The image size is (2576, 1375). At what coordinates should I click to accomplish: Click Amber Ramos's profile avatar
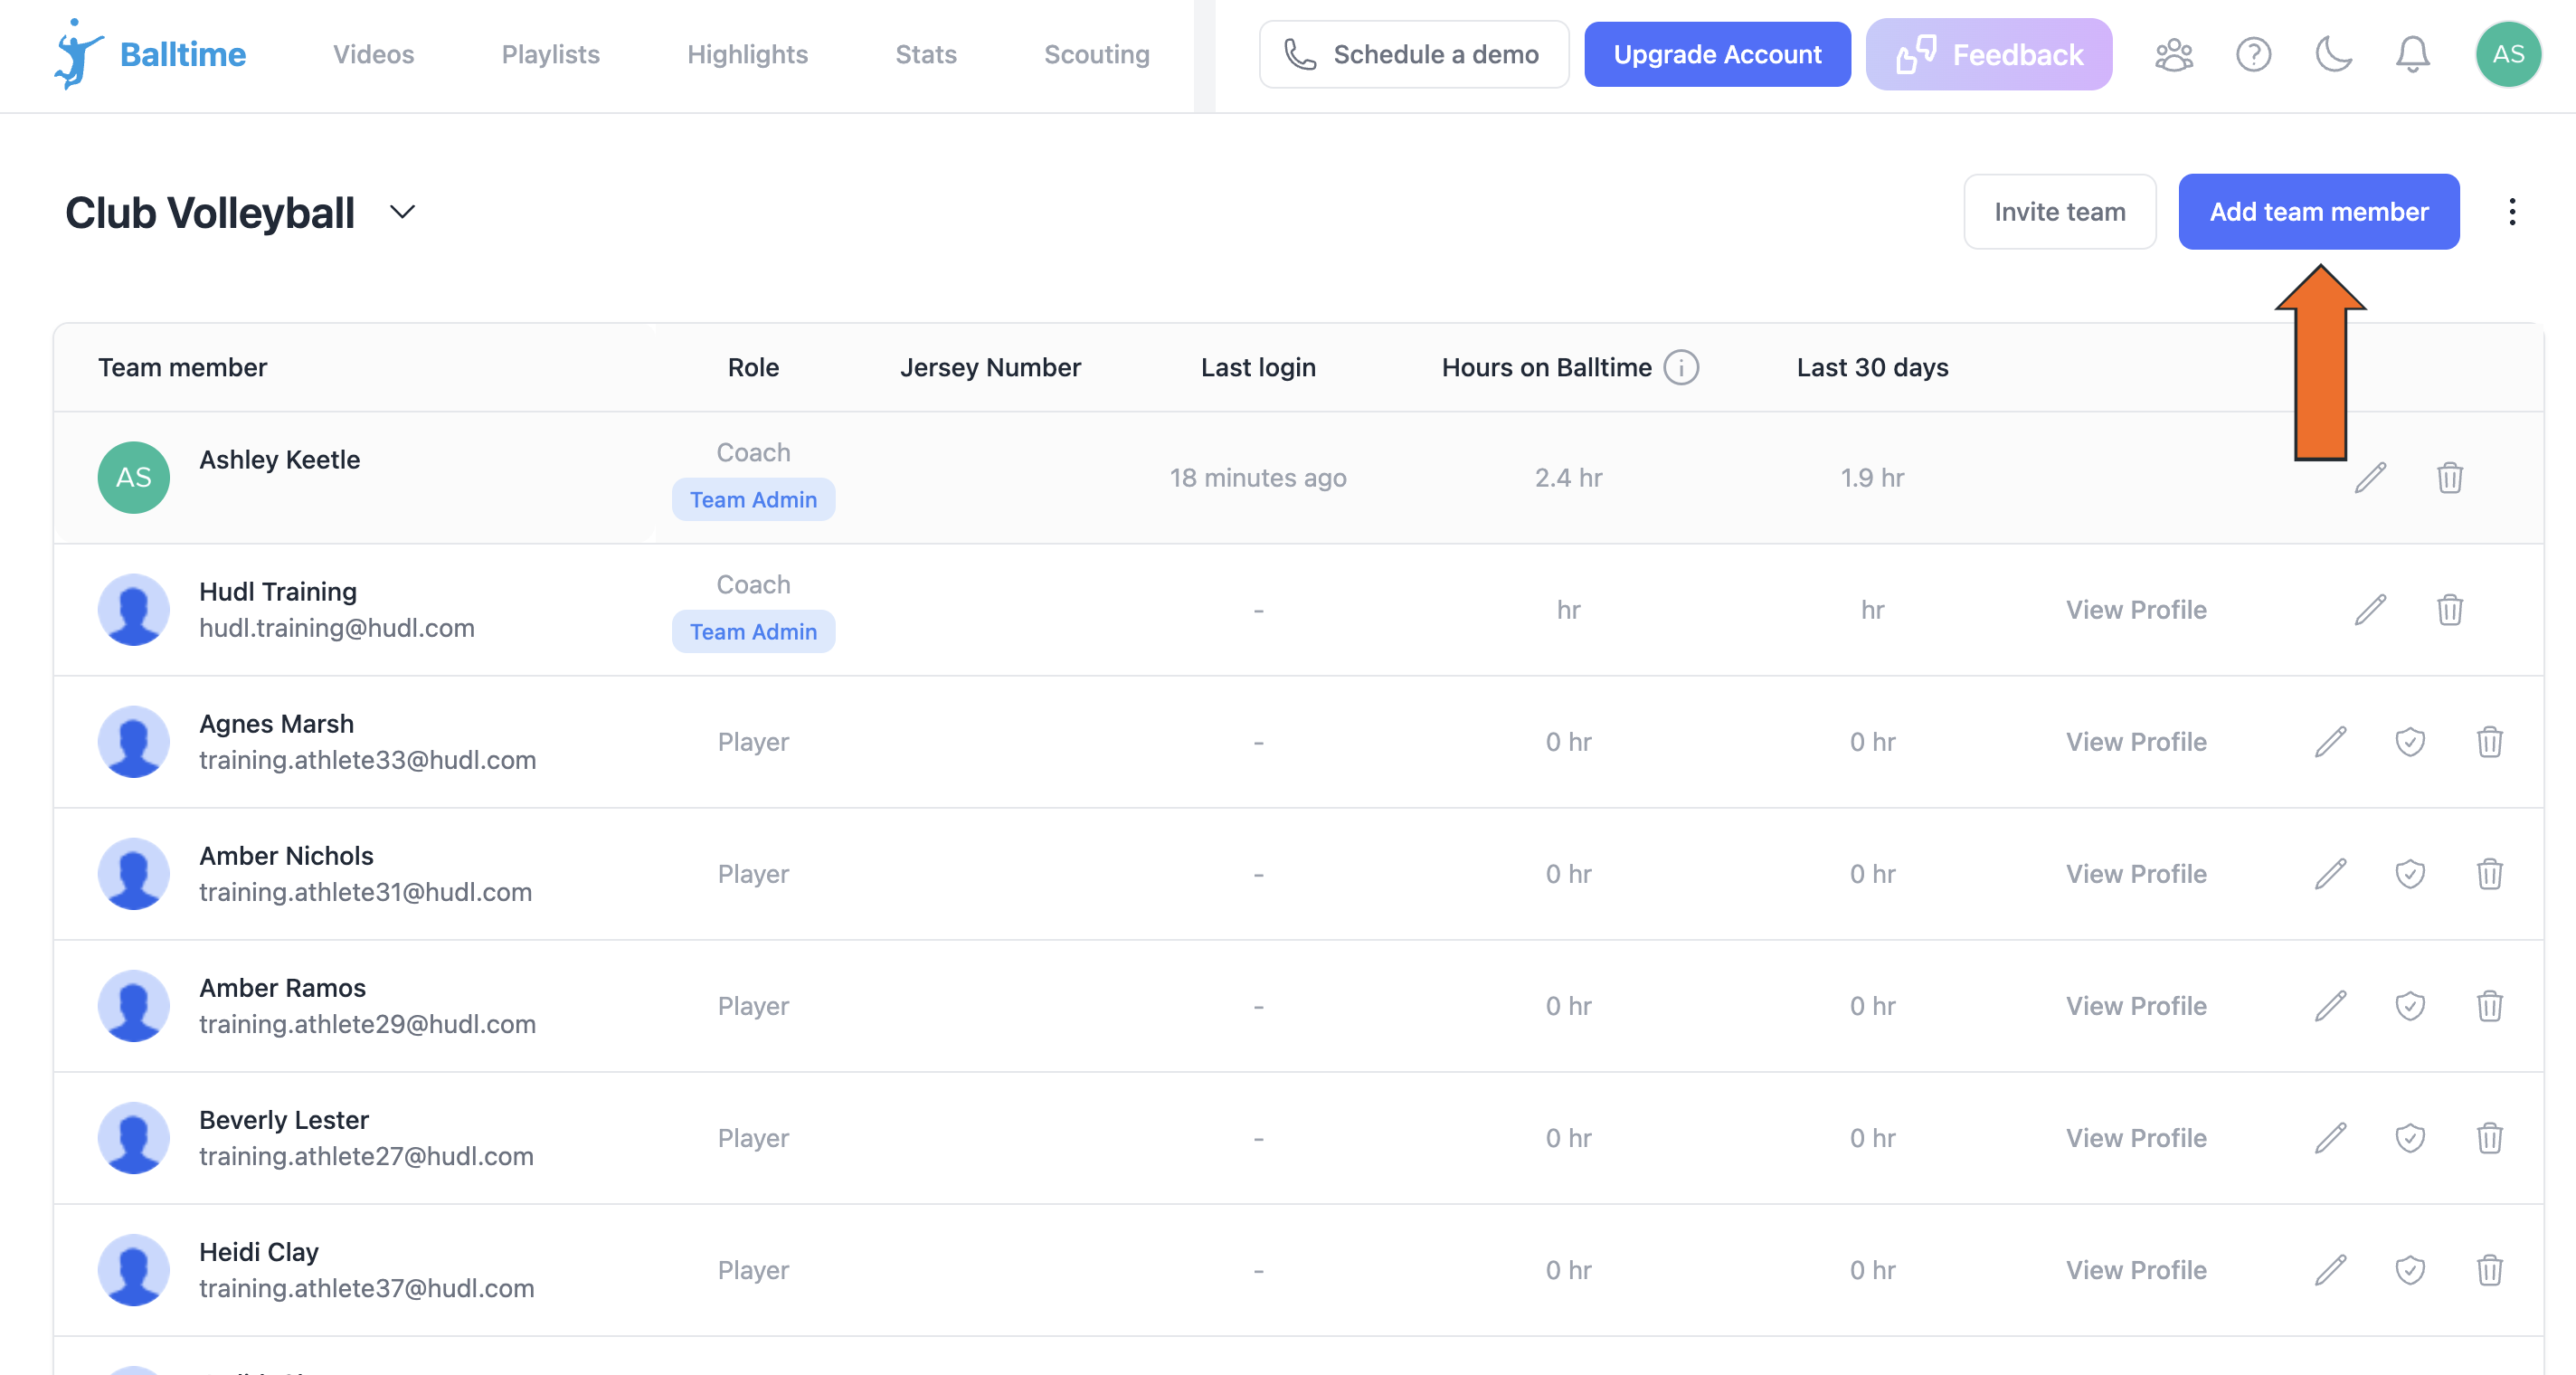click(x=133, y=1006)
